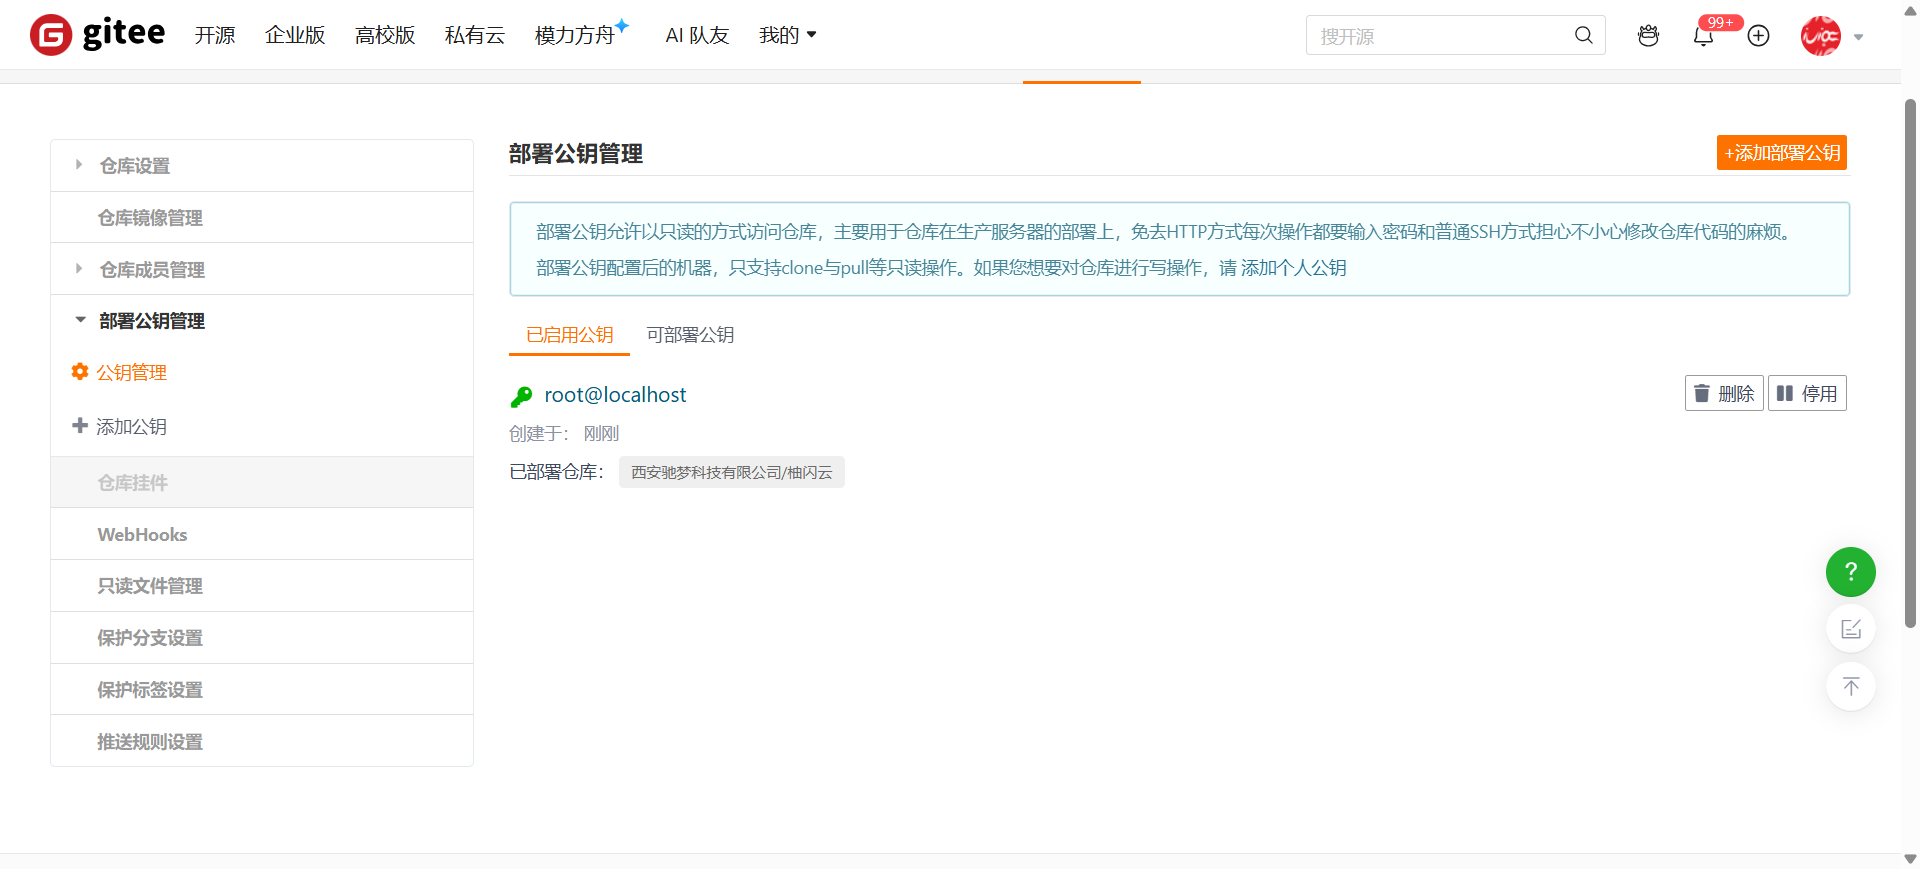Open the 我的 dropdown menu

[787, 35]
